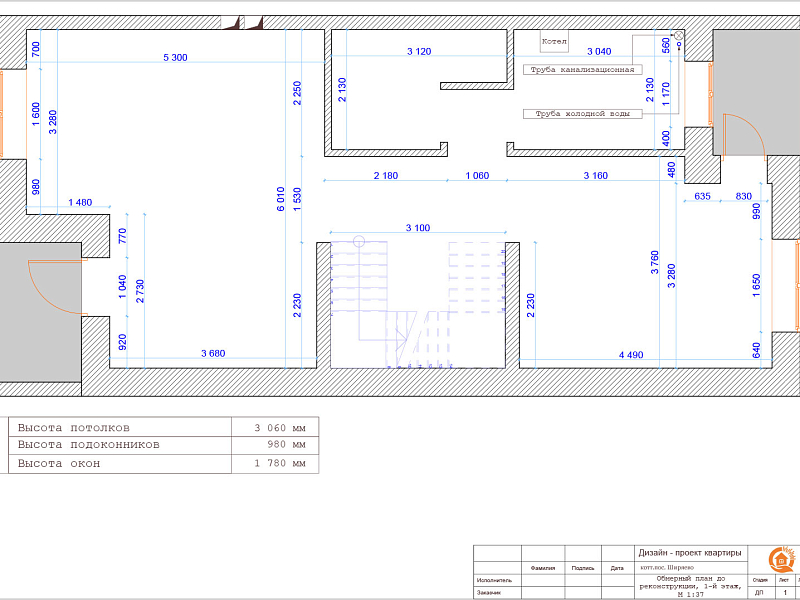
Task: Click the orange house logo in title block
Action: [x=782, y=559]
